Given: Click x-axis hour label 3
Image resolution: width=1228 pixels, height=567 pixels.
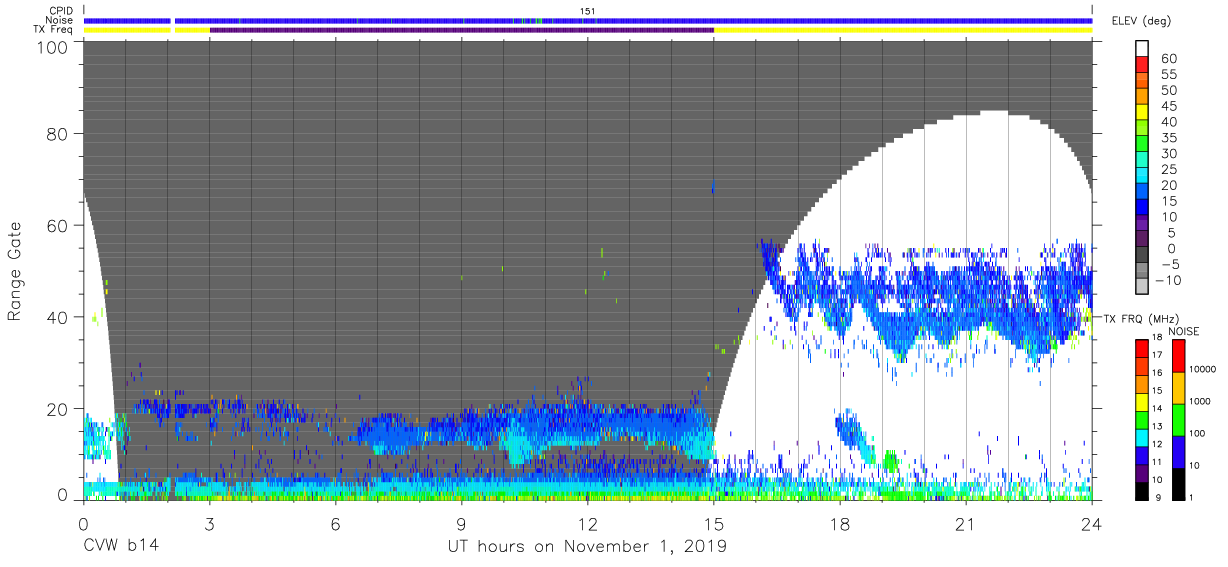Looking at the screenshot, I should 209,523.
